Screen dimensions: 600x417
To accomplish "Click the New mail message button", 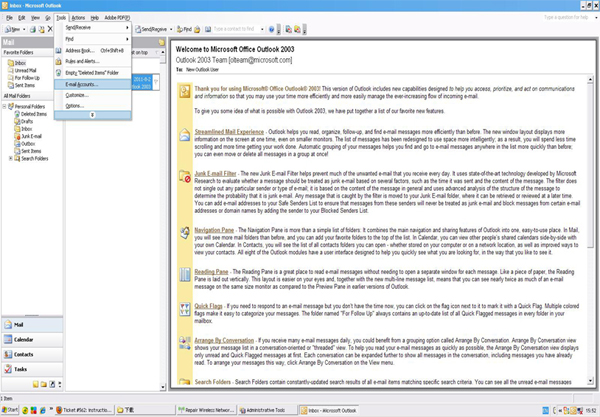I will coord(12,29).
